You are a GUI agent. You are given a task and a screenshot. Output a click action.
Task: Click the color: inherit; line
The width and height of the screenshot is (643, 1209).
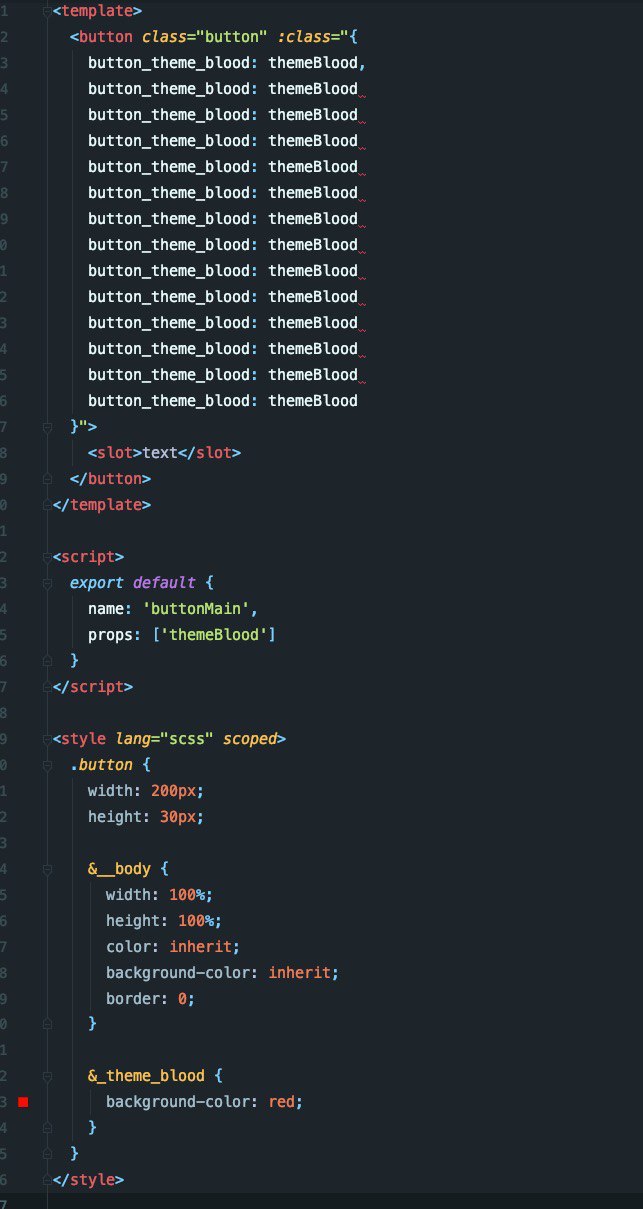coord(173,947)
